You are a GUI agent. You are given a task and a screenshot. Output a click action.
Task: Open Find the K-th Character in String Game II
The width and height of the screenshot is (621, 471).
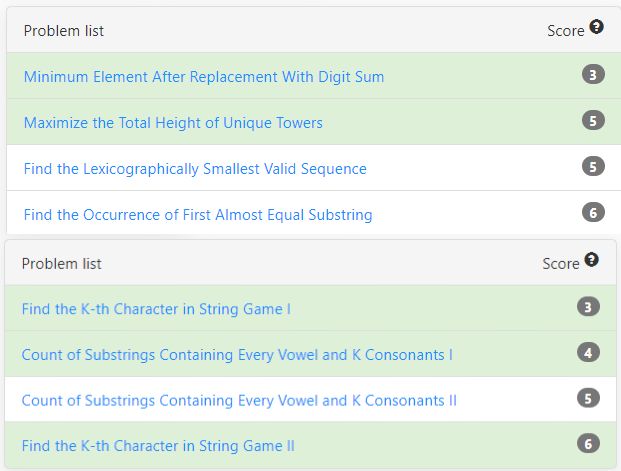pyautogui.click(x=158, y=446)
